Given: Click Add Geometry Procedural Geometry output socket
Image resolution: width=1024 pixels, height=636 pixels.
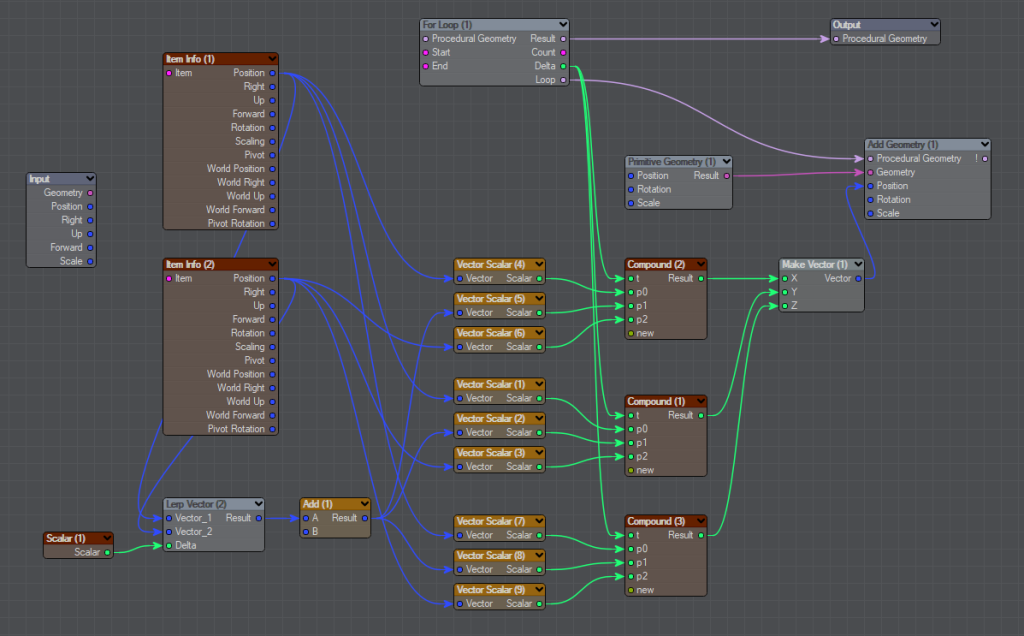Looking at the screenshot, I should (985, 159).
